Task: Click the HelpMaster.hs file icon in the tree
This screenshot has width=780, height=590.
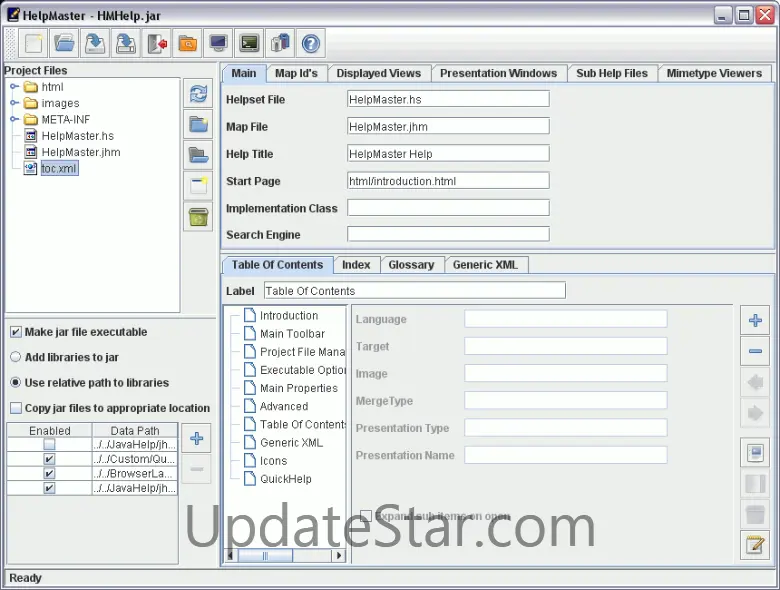Action: click(31, 136)
